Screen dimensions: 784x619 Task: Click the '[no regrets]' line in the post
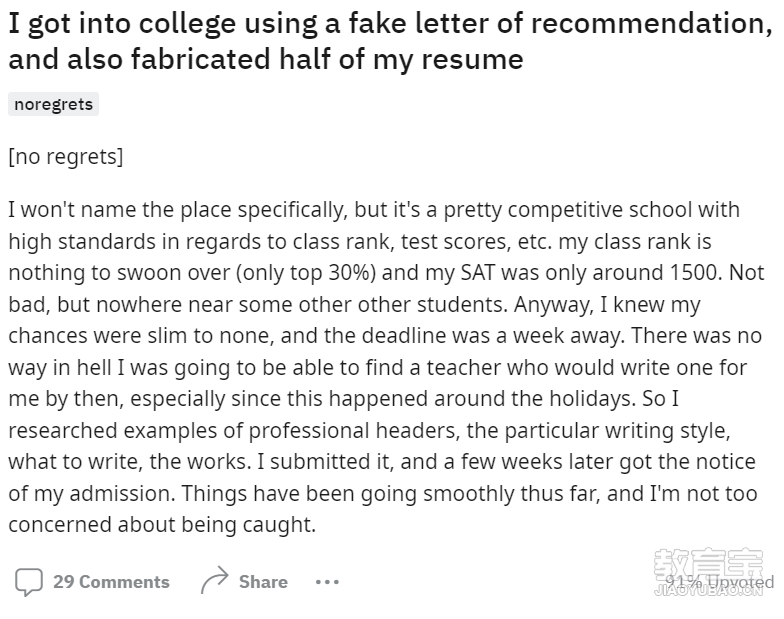click(x=66, y=156)
